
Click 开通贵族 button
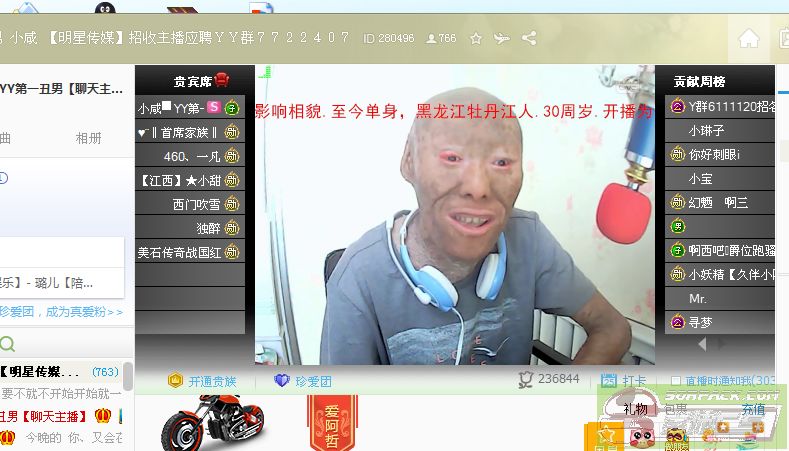[202, 381]
